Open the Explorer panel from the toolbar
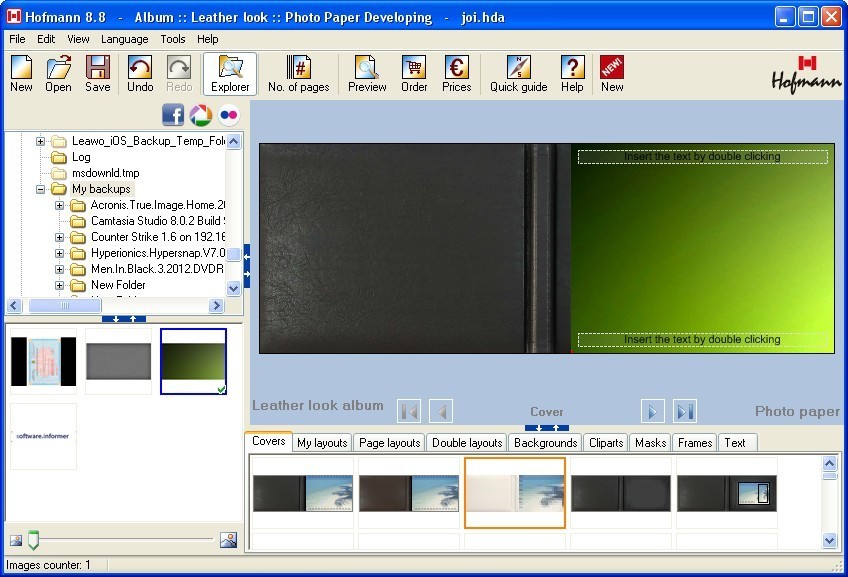Viewport: 848px width, 577px height. tap(229, 72)
